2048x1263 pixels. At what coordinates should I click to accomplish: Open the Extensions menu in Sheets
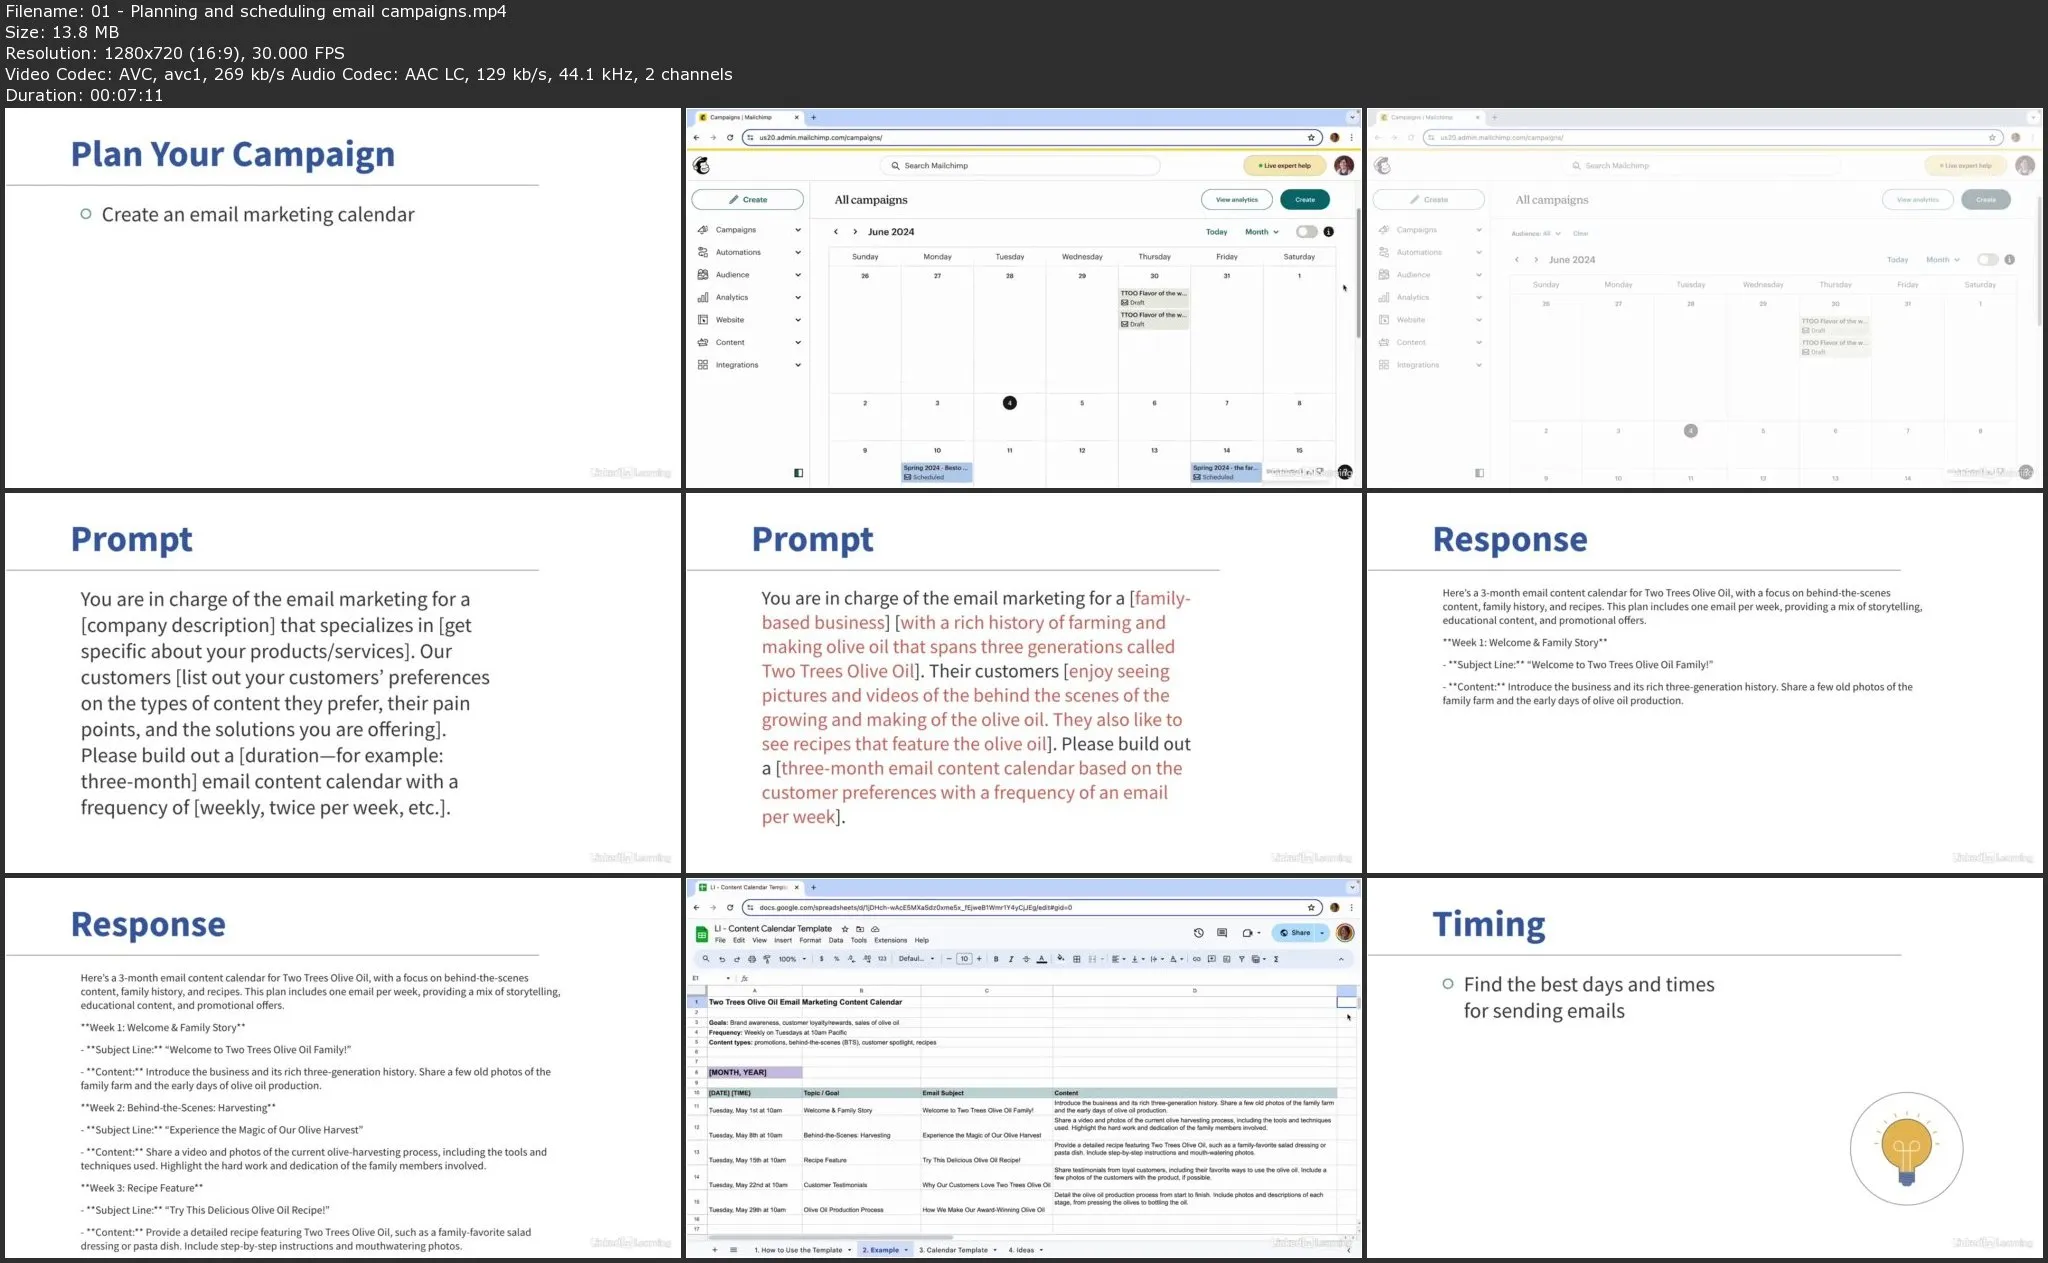890,940
